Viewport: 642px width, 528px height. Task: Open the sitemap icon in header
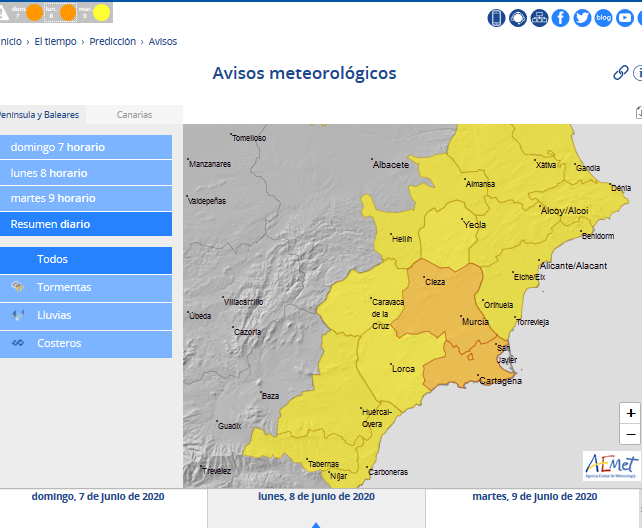tap(539, 18)
